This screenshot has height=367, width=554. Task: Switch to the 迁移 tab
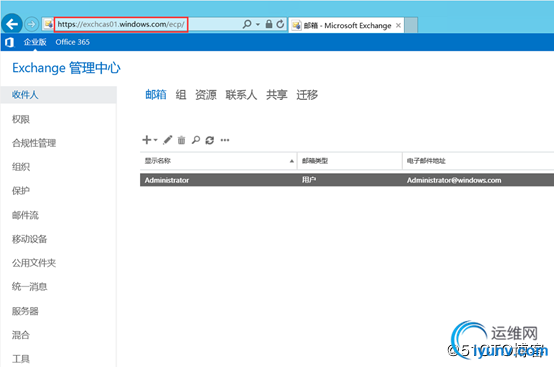pos(307,95)
